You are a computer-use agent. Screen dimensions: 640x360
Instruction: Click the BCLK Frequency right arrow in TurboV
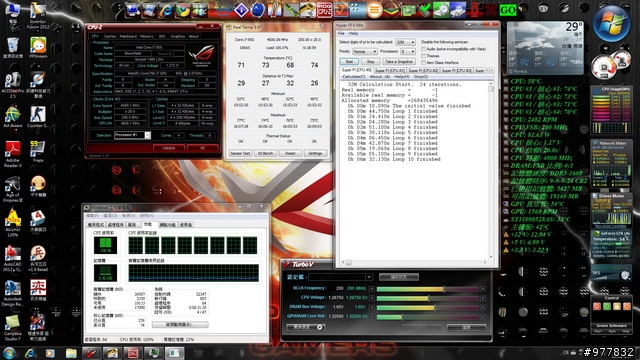483,289
